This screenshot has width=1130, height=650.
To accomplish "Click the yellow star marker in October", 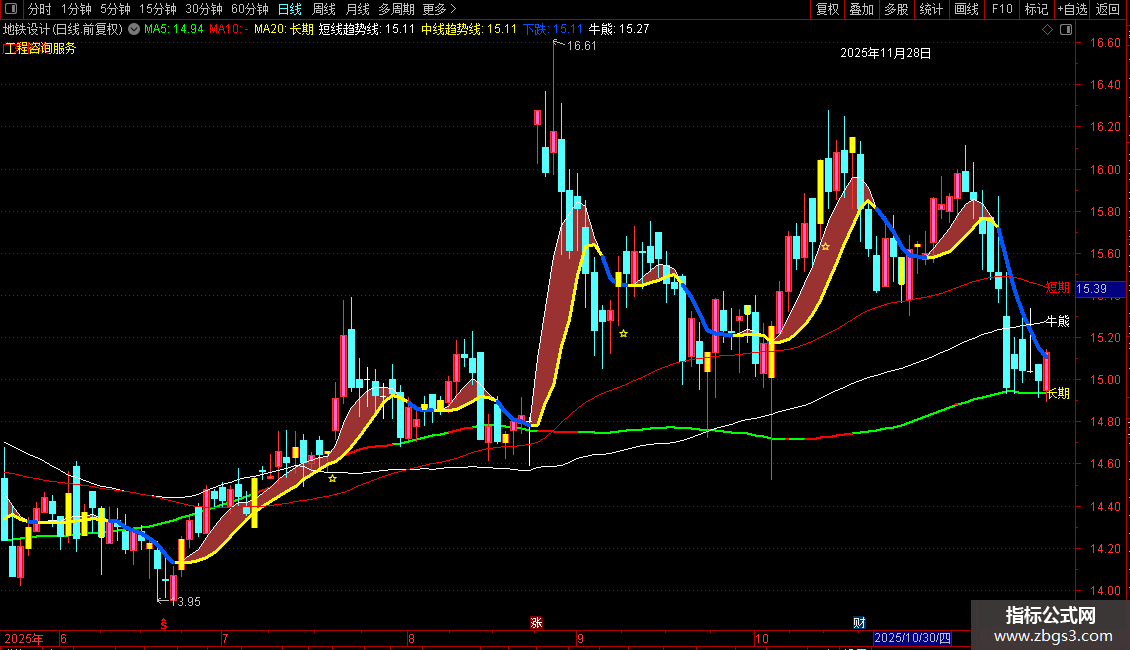I will click(x=826, y=246).
